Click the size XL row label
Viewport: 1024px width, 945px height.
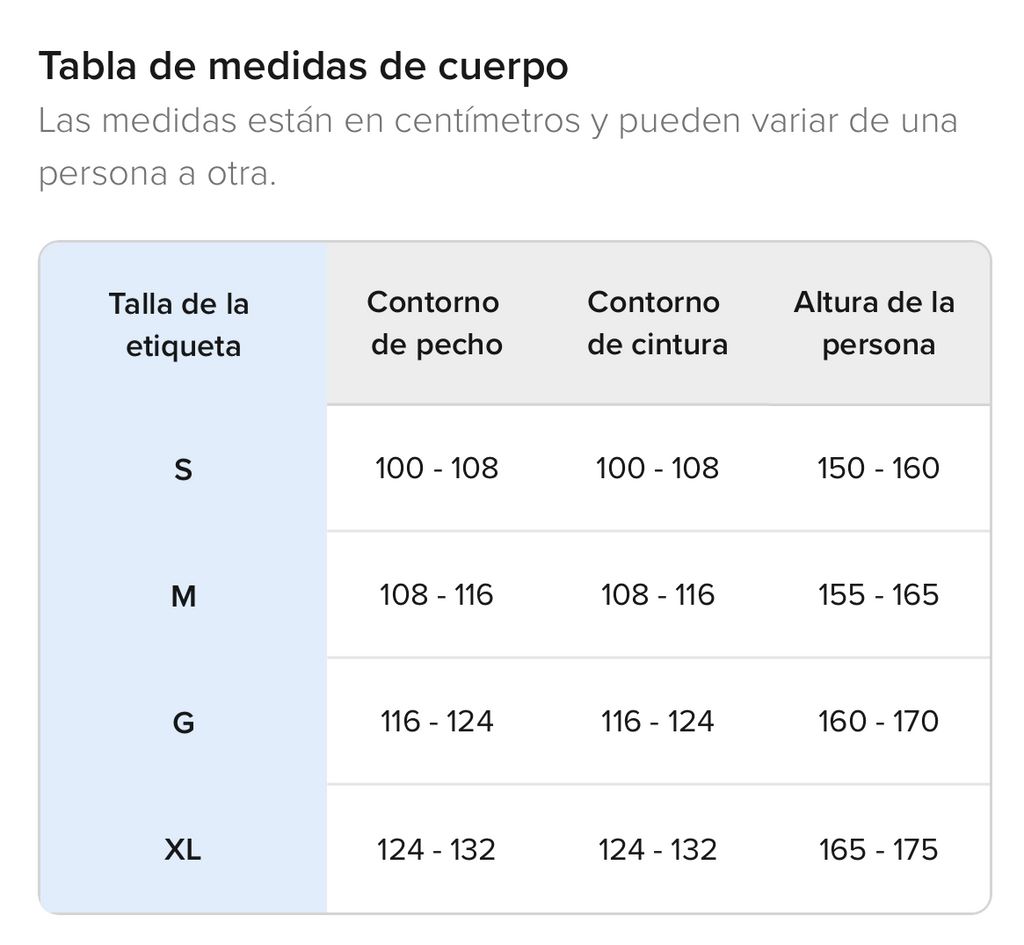tap(183, 850)
